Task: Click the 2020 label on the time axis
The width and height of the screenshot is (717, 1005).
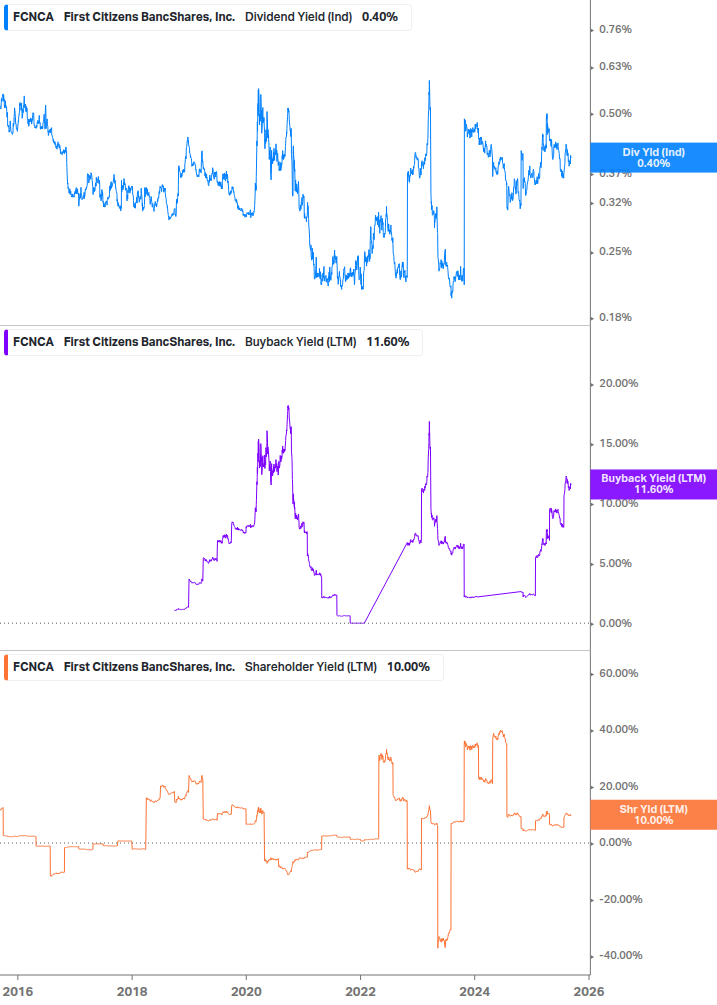Action: click(246, 992)
